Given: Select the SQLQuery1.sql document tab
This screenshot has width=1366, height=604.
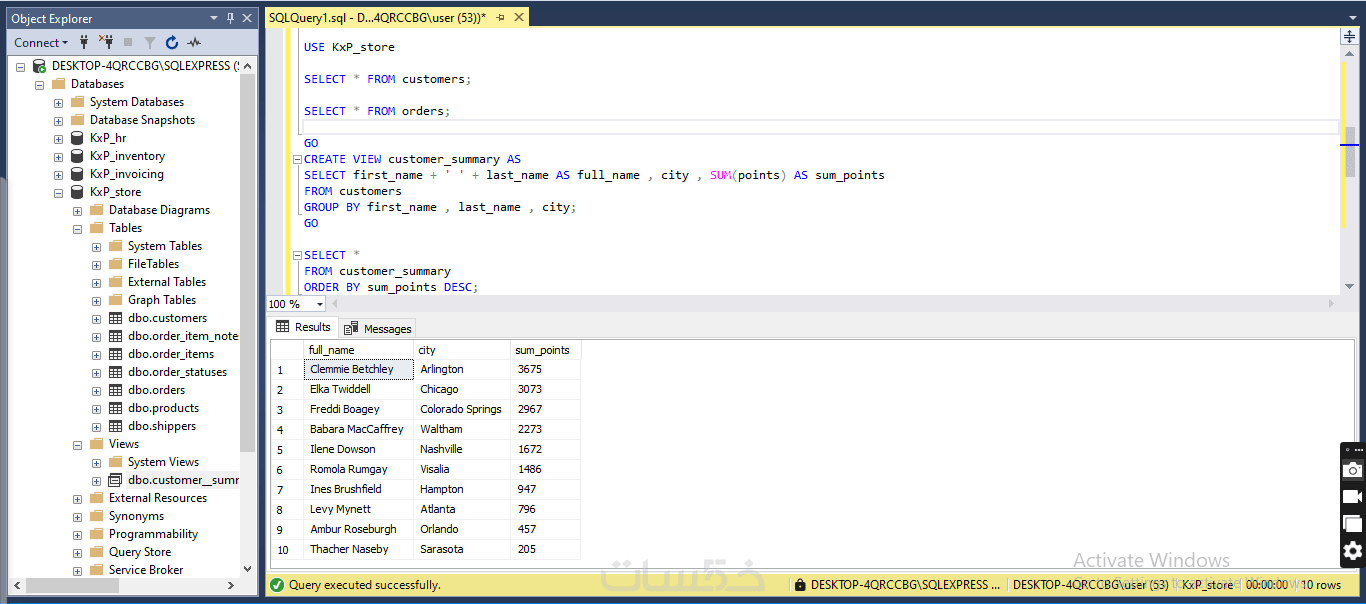Looking at the screenshot, I should coord(377,18).
